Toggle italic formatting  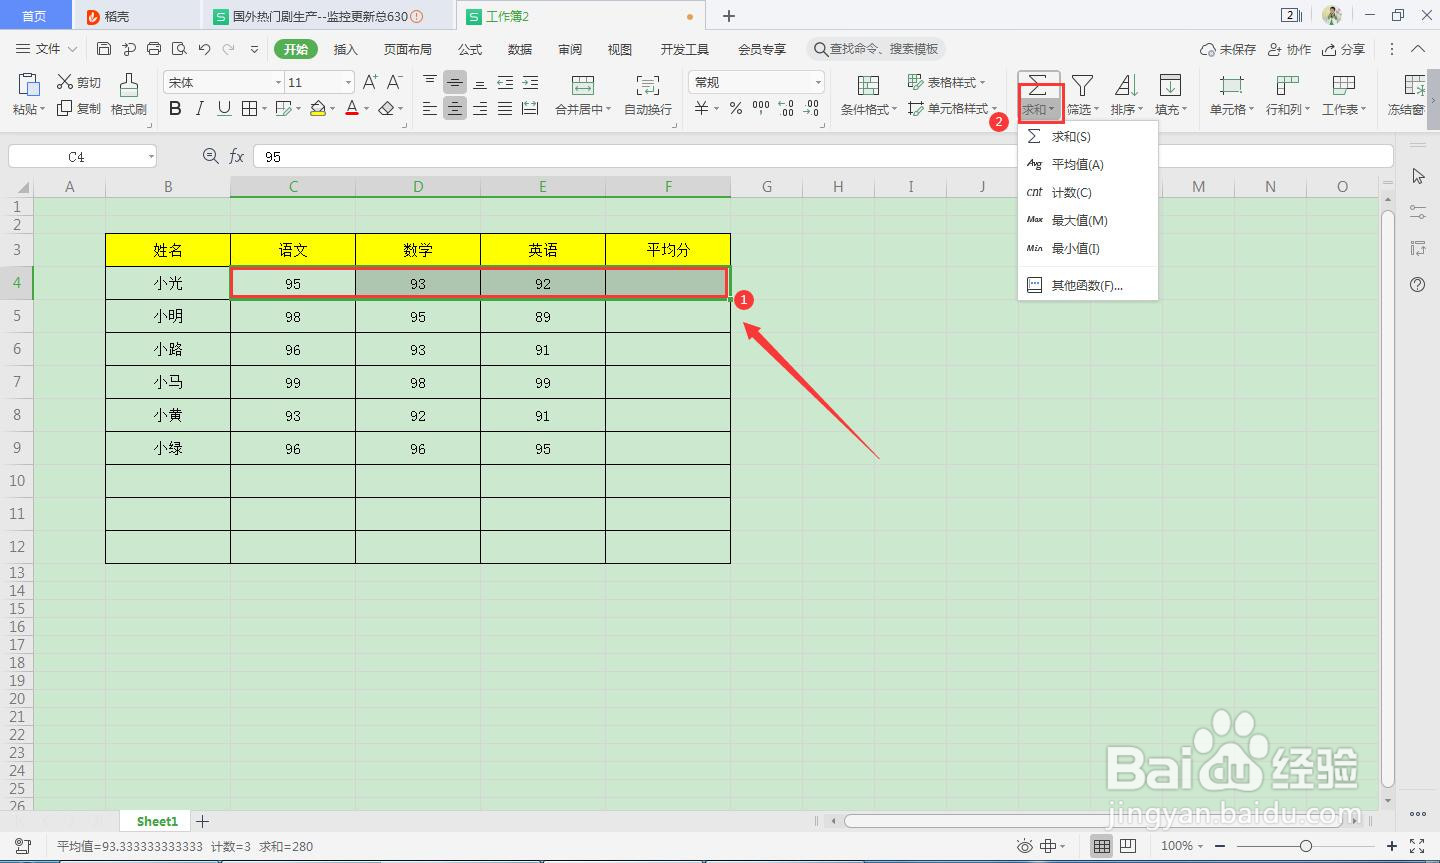tap(199, 109)
